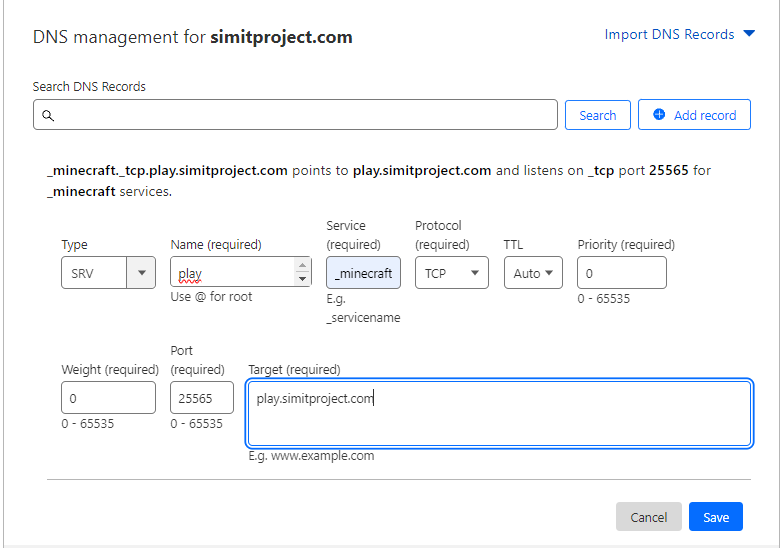Click the Name field up arrow
The image size is (780, 548).
[x=302, y=265]
